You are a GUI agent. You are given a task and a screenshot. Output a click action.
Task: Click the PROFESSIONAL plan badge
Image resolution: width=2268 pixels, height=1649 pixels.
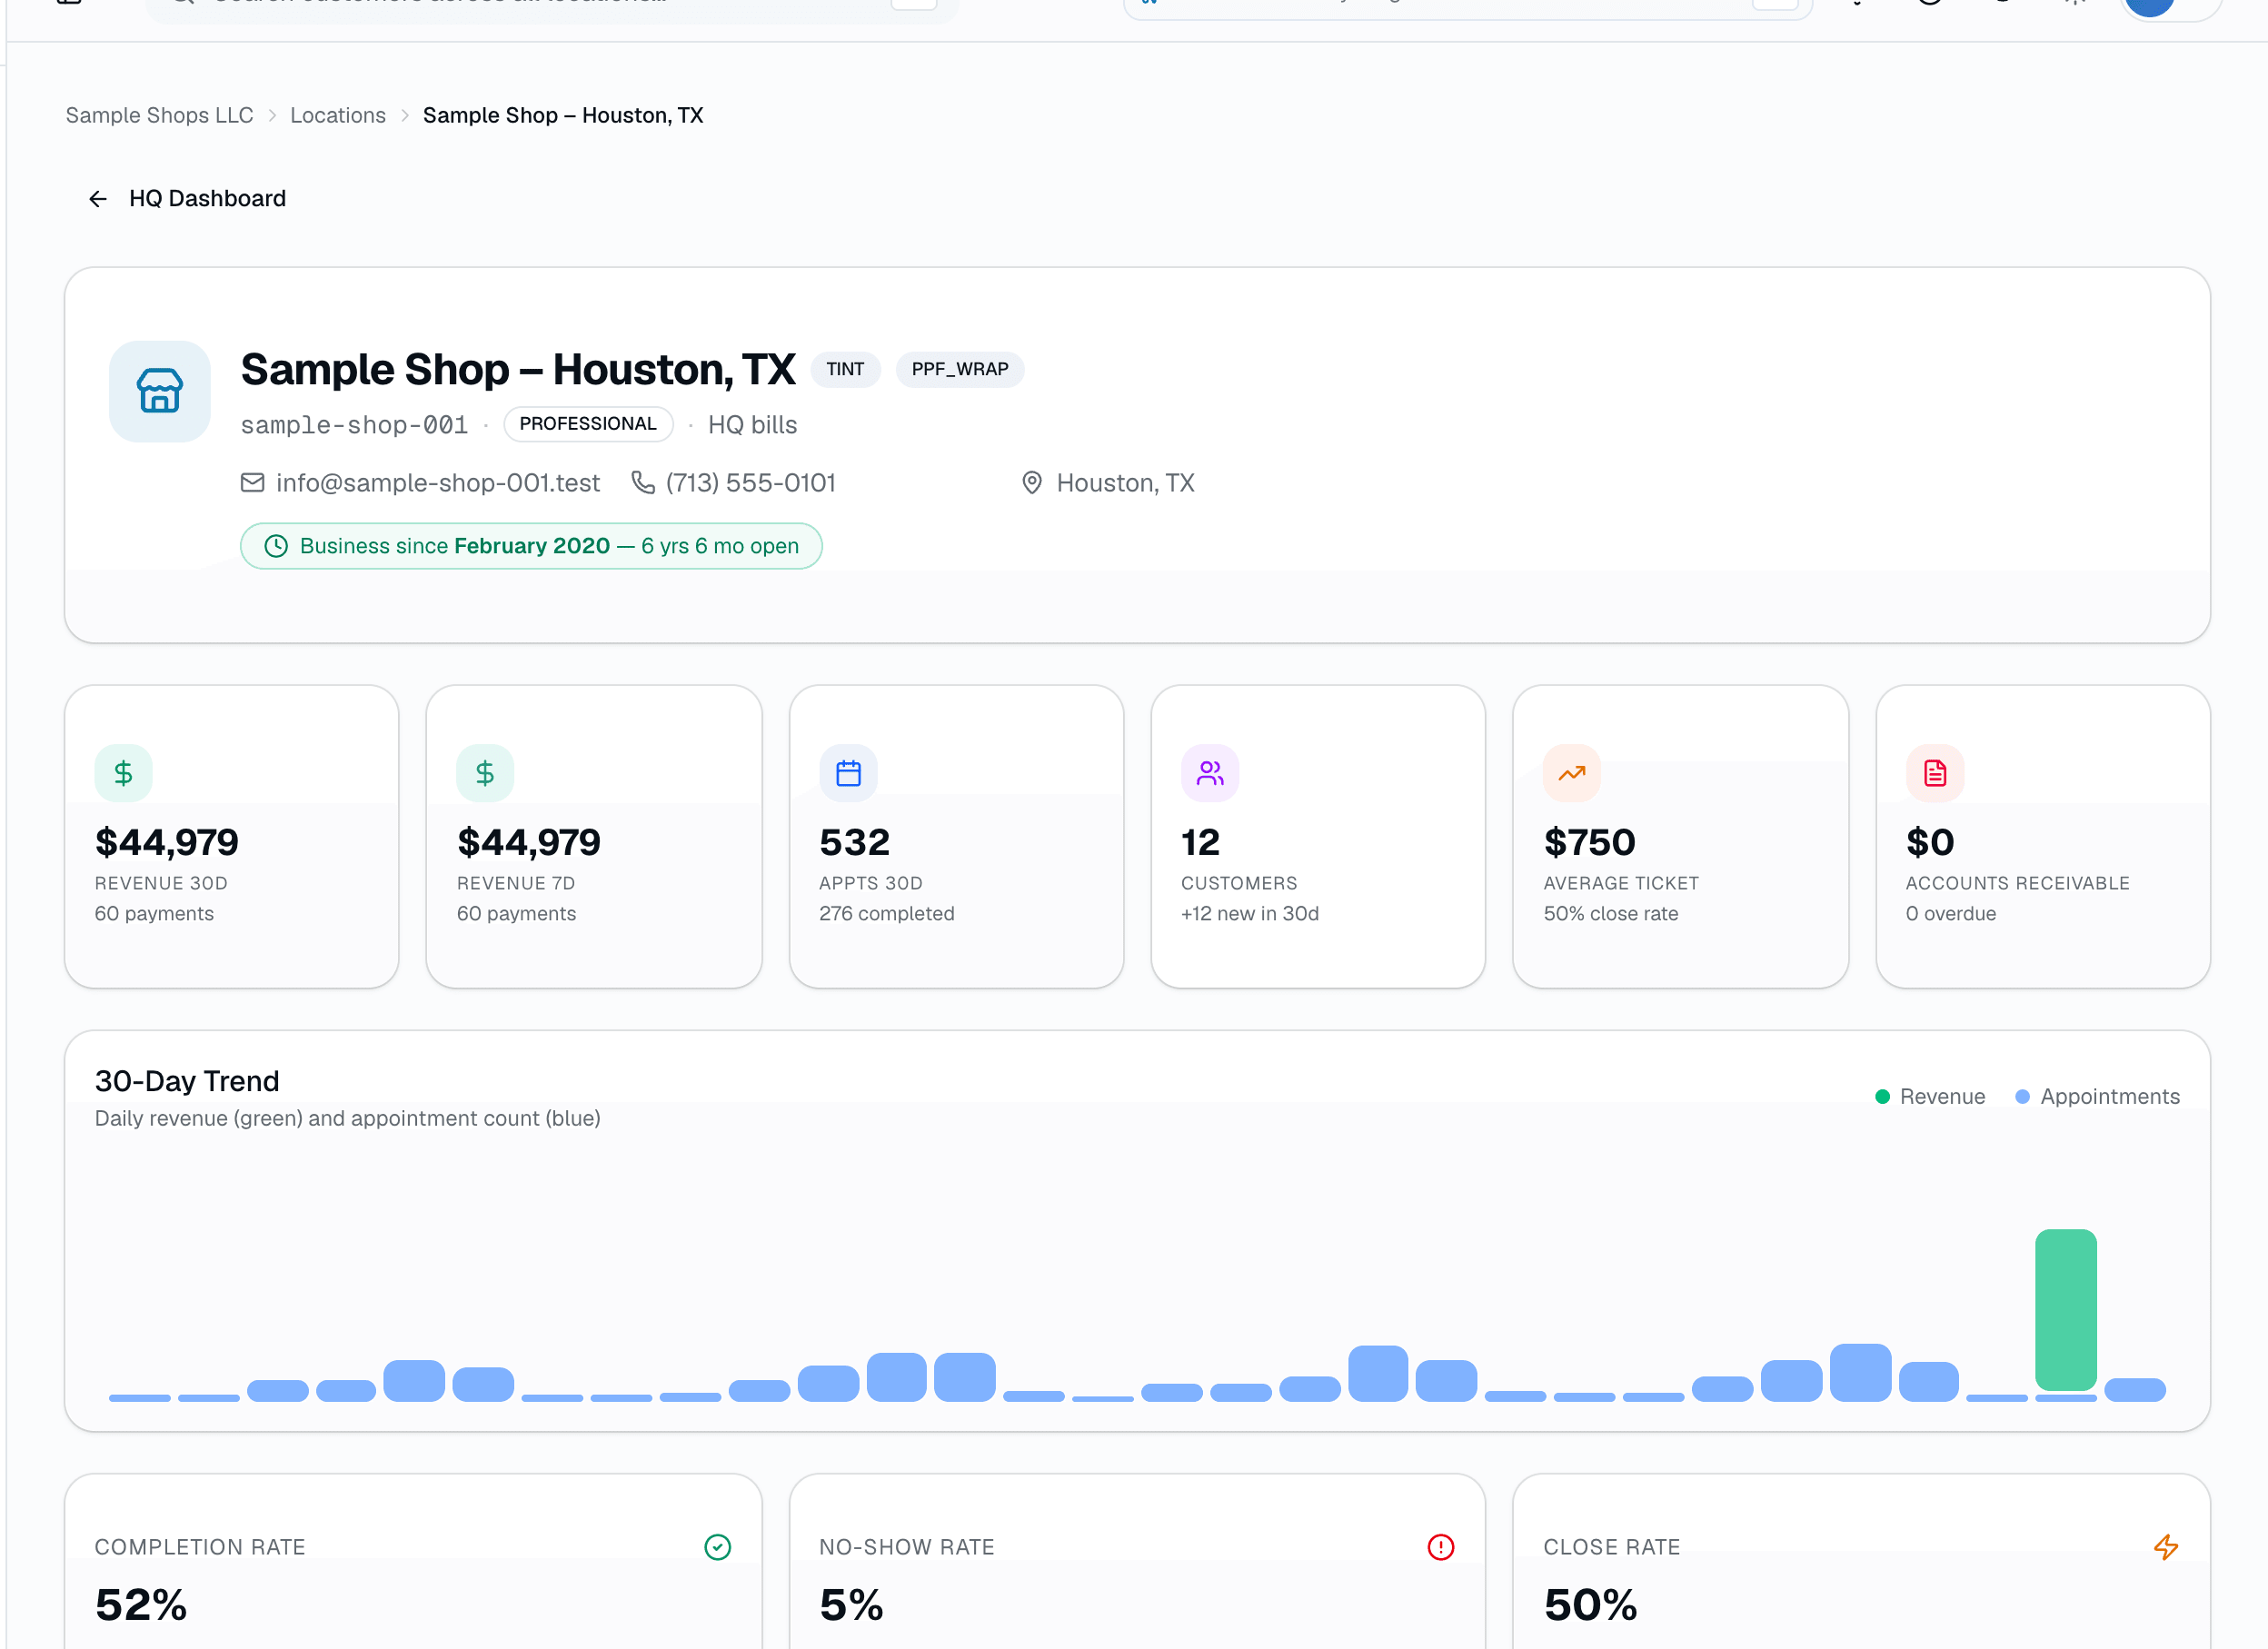coord(588,424)
